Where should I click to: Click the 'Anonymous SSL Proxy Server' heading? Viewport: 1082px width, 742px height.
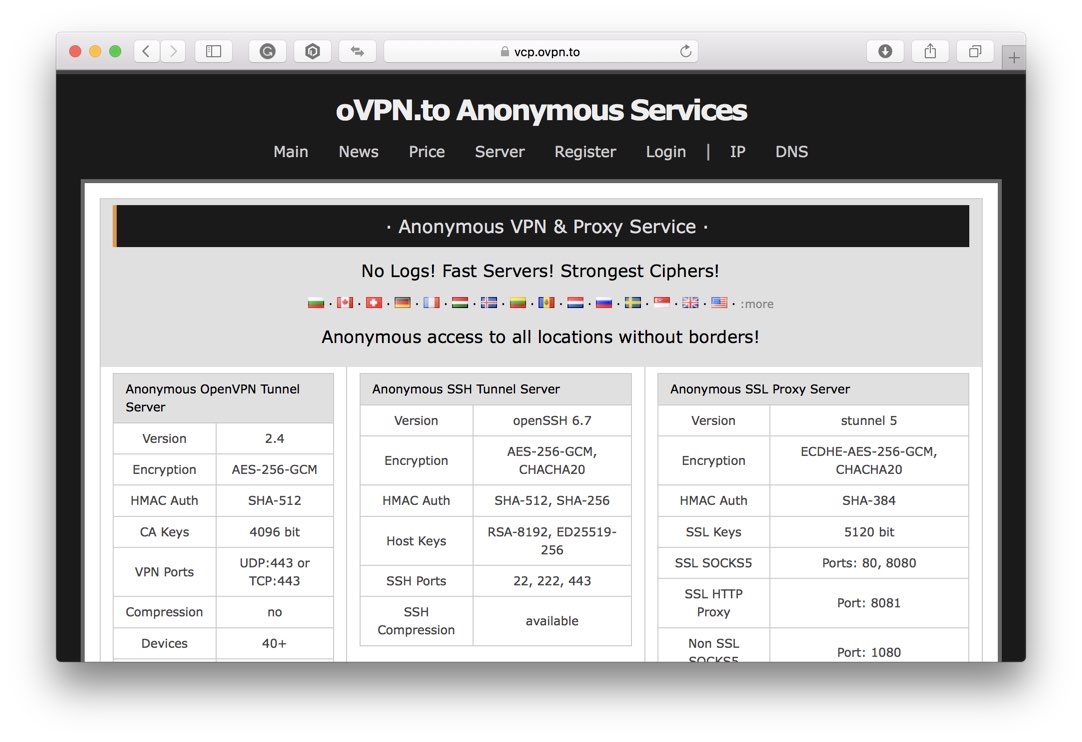tap(813, 389)
